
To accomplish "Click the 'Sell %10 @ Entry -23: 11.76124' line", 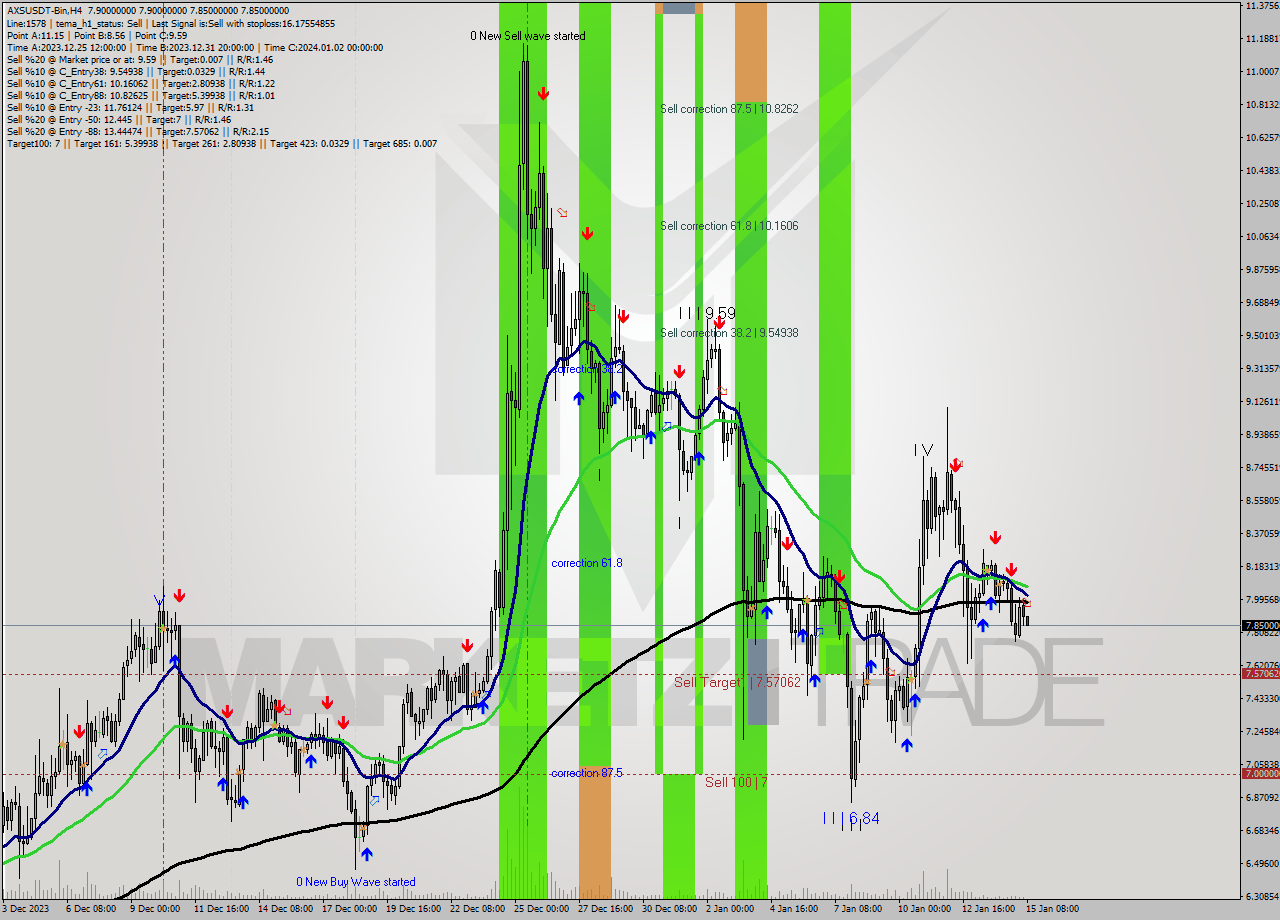I will 130,108.
